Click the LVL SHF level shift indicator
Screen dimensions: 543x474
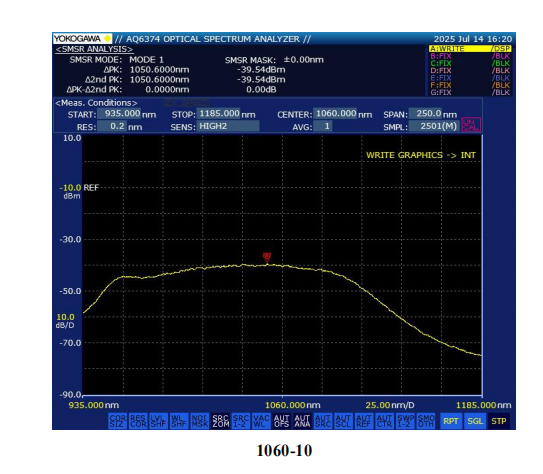click(159, 421)
